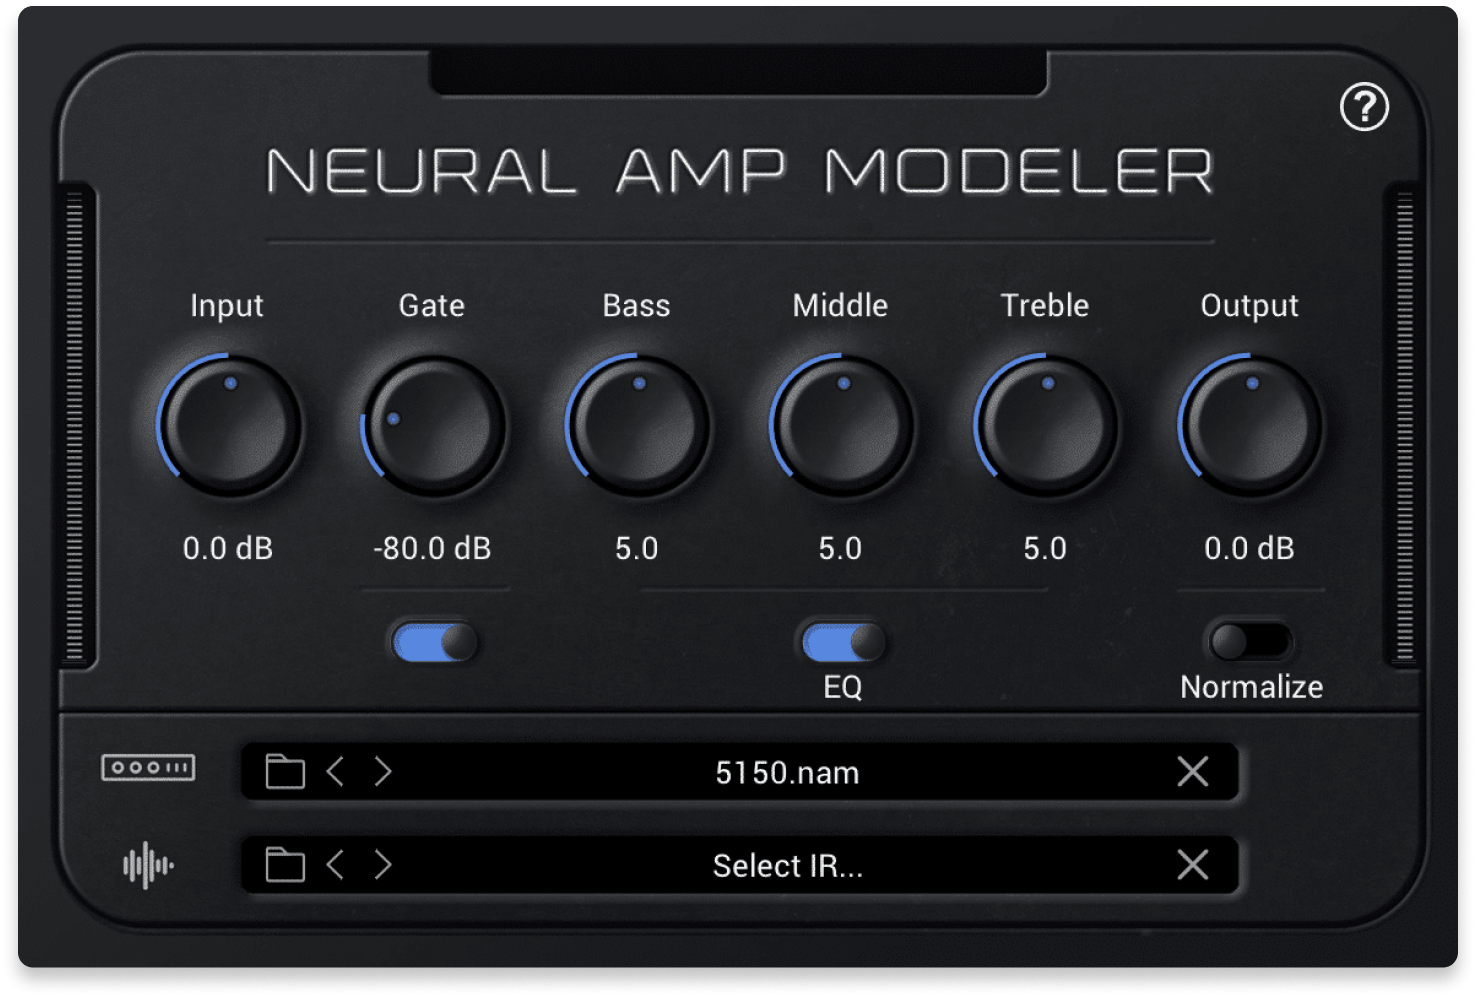Load the next amp model with the right chevron

click(x=383, y=771)
